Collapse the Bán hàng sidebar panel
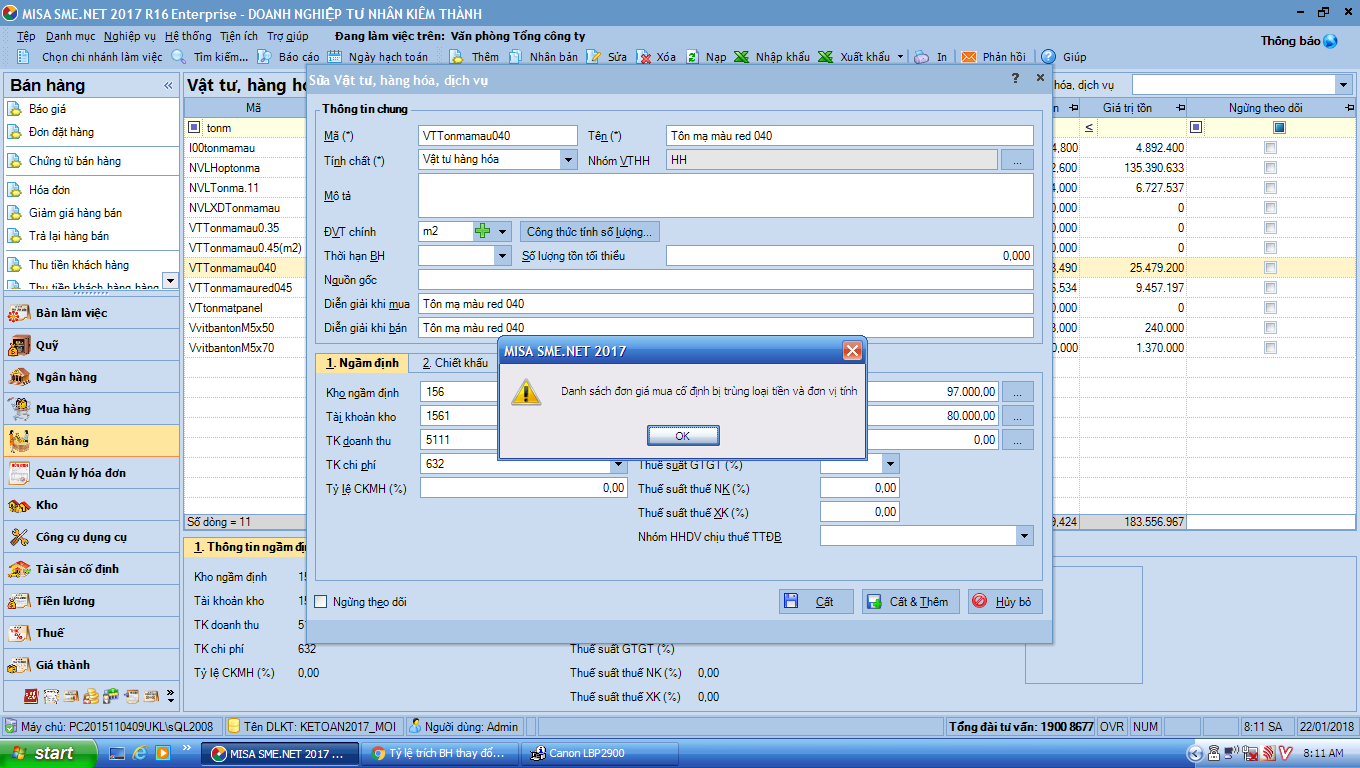Screen dimensions: 1360x768 click(168, 86)
